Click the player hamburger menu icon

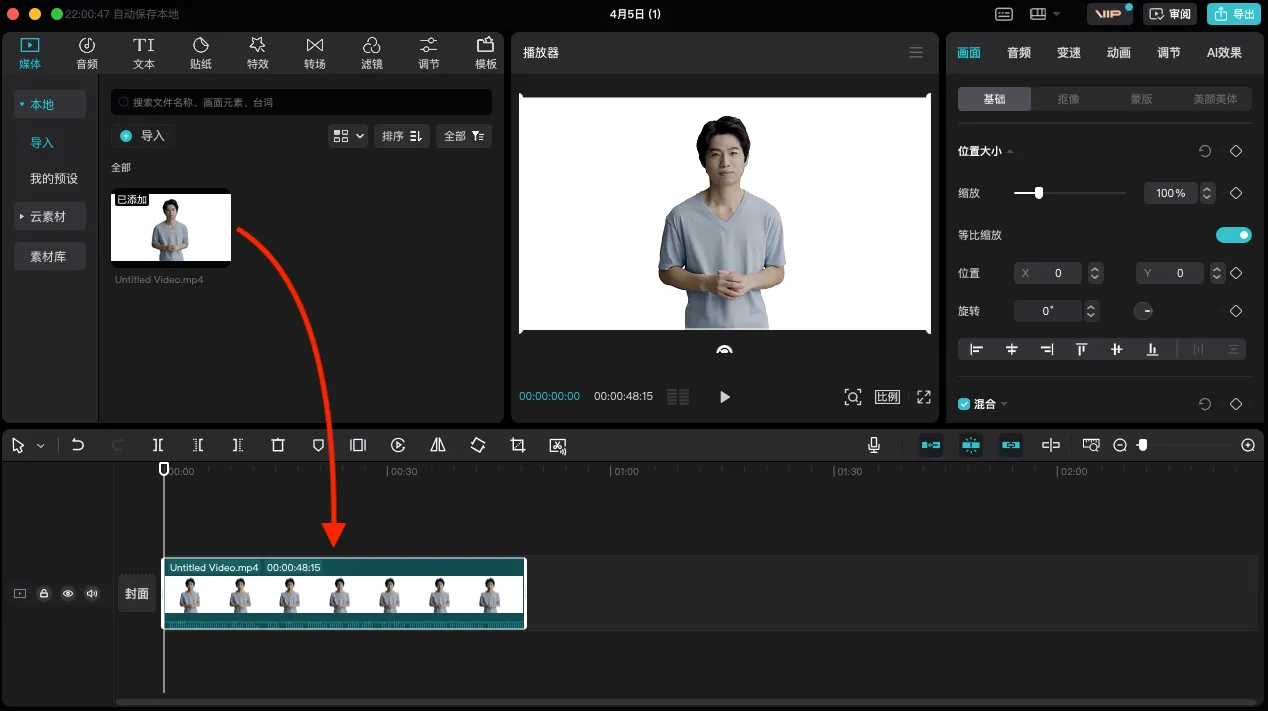click(x=916, y=52)
